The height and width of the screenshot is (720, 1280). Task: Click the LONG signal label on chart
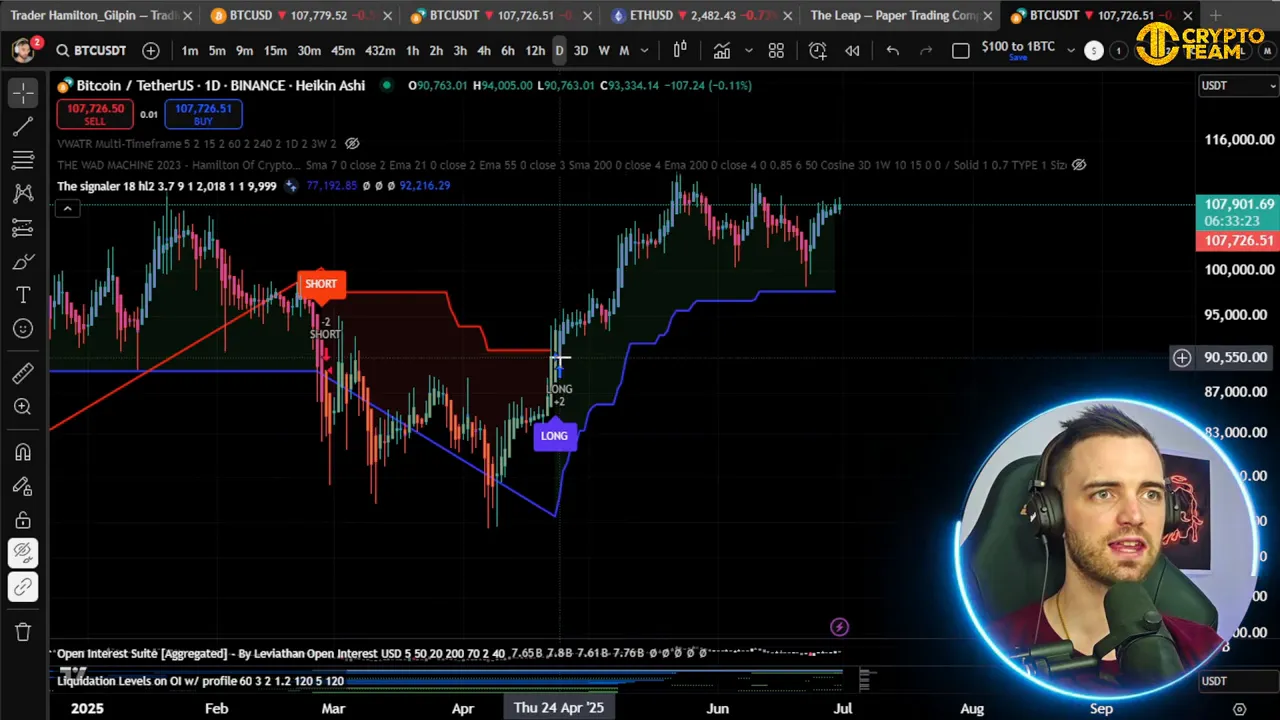coord(554,436)
